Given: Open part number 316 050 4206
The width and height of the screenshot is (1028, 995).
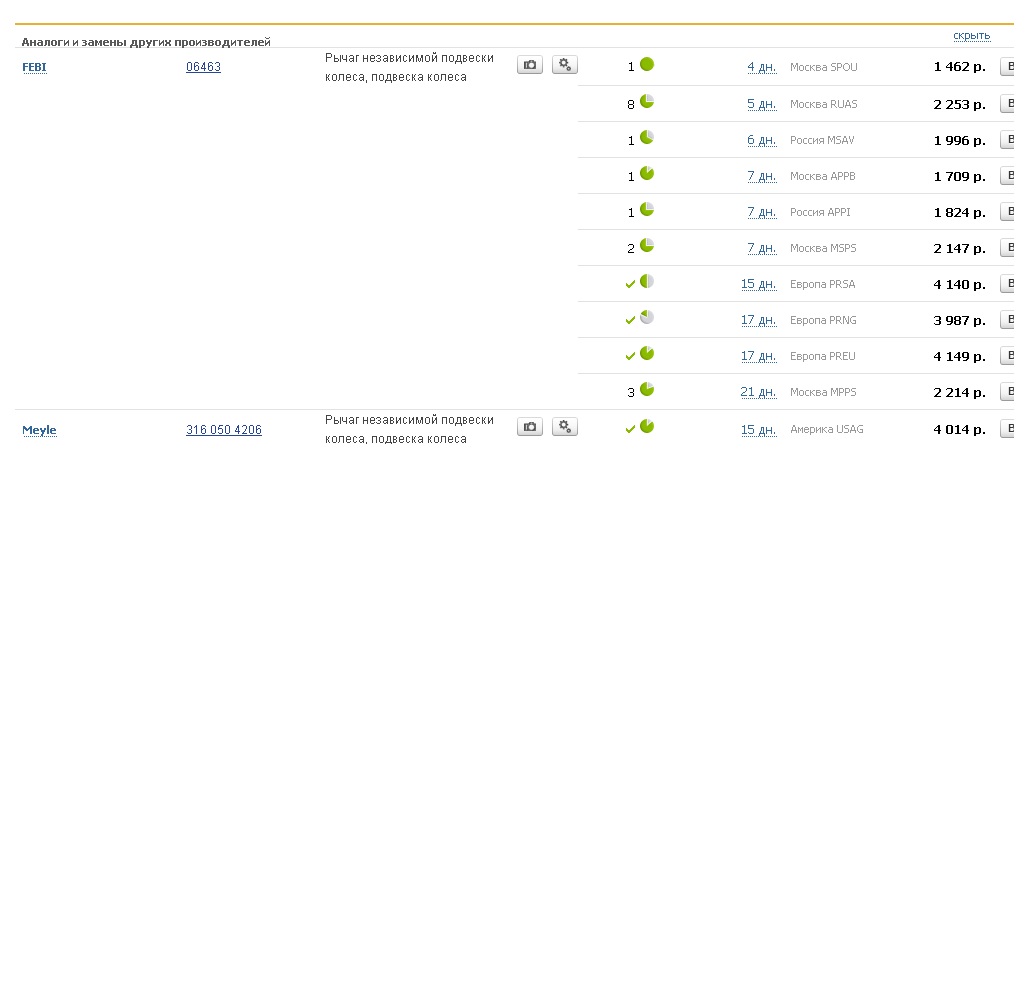Looking at the screenshot, I should tap(224, 430).
